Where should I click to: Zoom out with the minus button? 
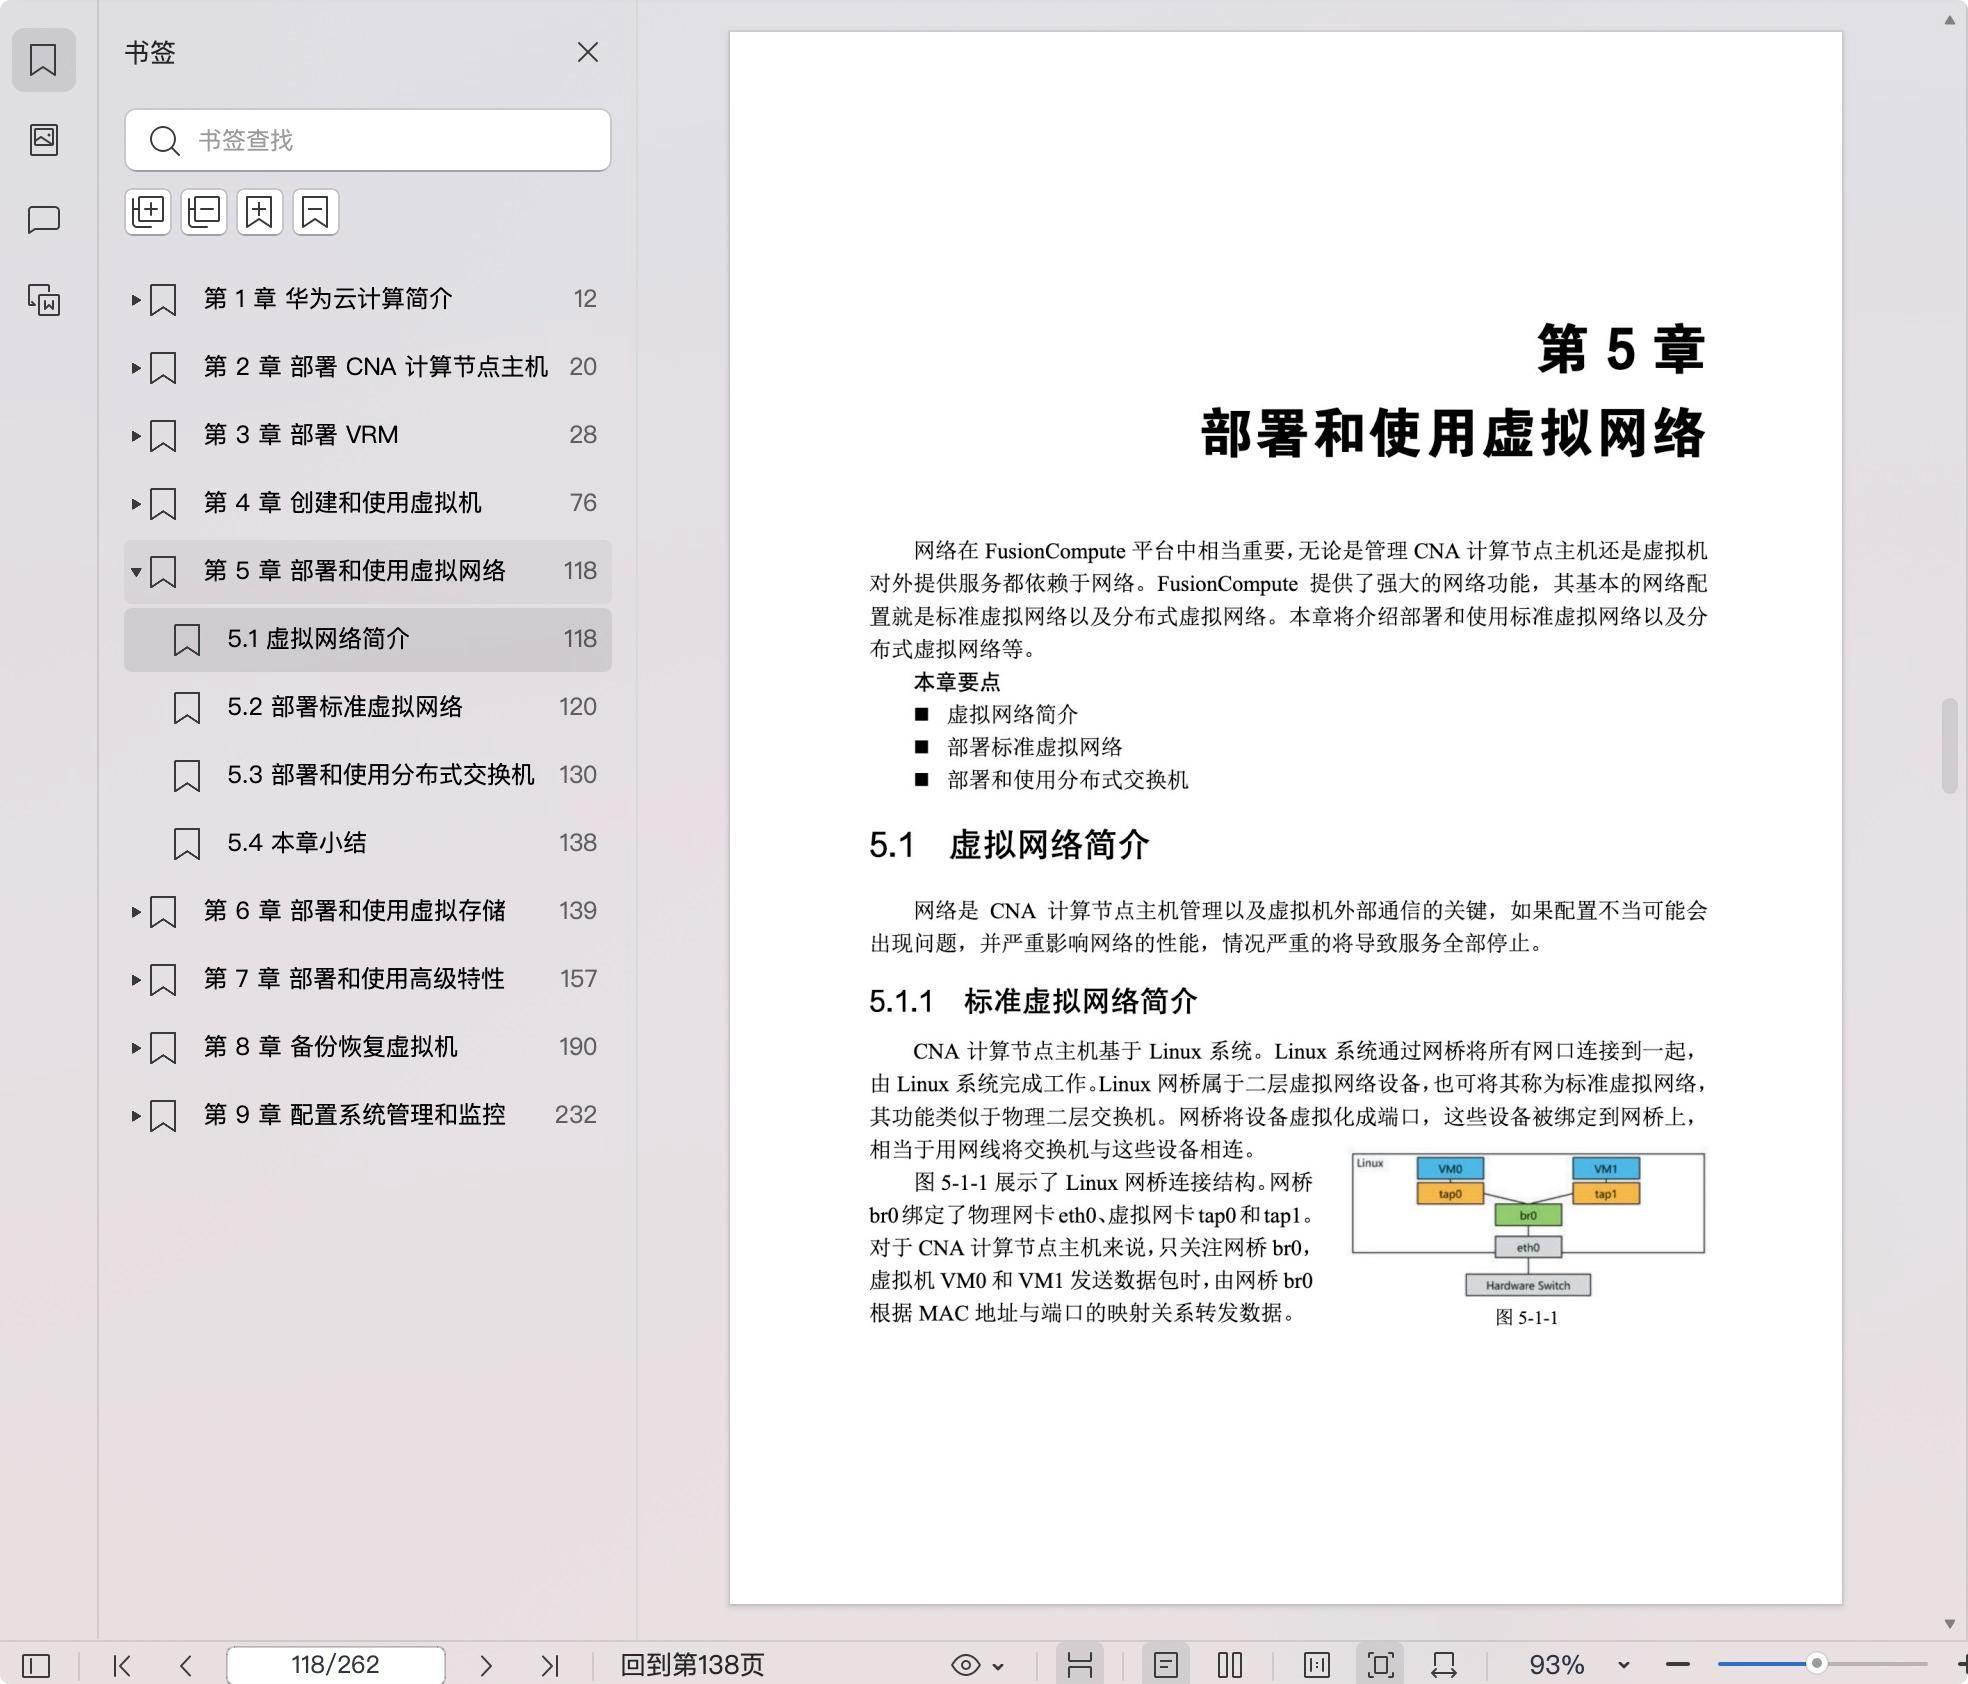pyautogui.click(x=1678, y=1665)
